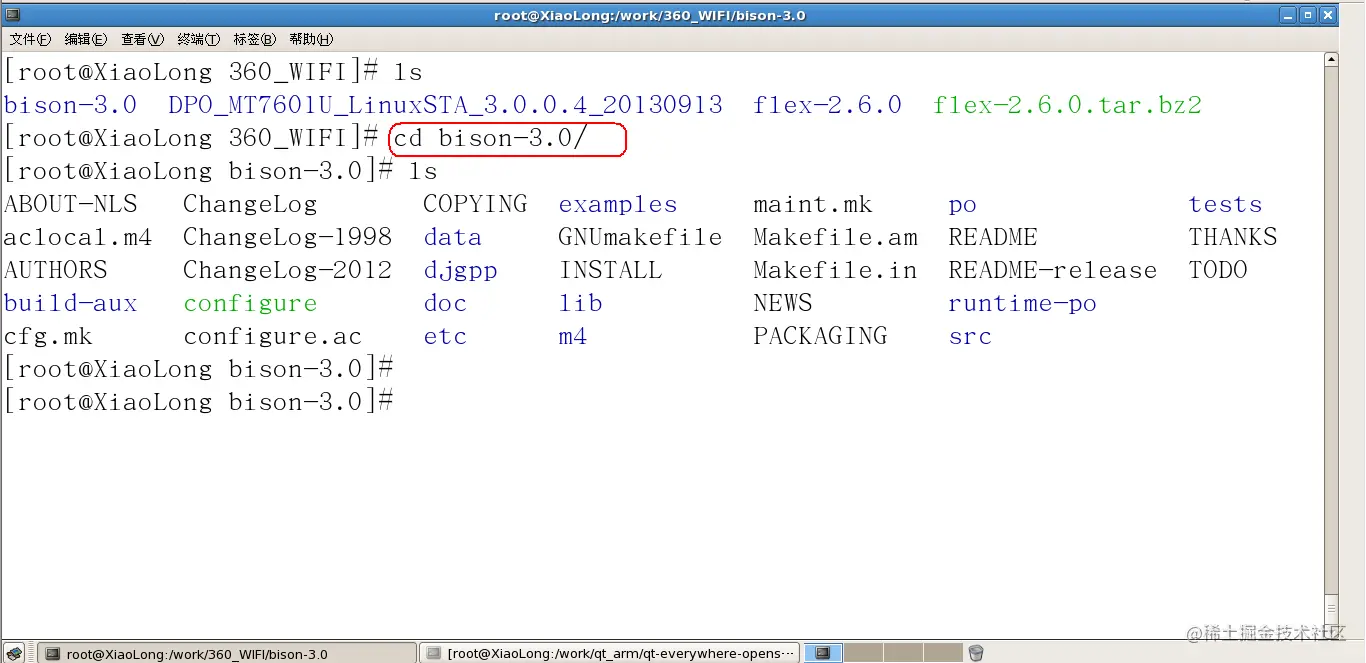Click the vertical scrollbar track
This screenshot has width=1366, height=663.
click(x=1331, y=343)
